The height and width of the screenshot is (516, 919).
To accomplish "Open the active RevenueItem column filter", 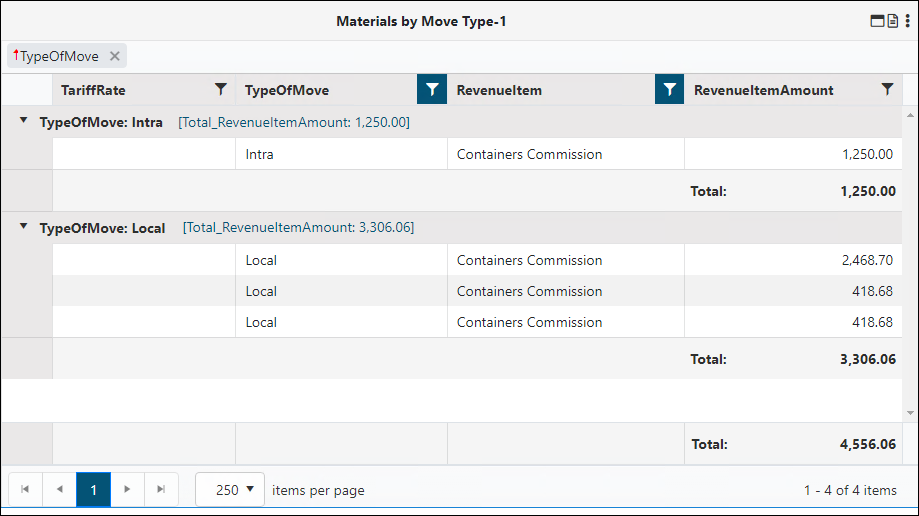I will [x=669, y=90].
